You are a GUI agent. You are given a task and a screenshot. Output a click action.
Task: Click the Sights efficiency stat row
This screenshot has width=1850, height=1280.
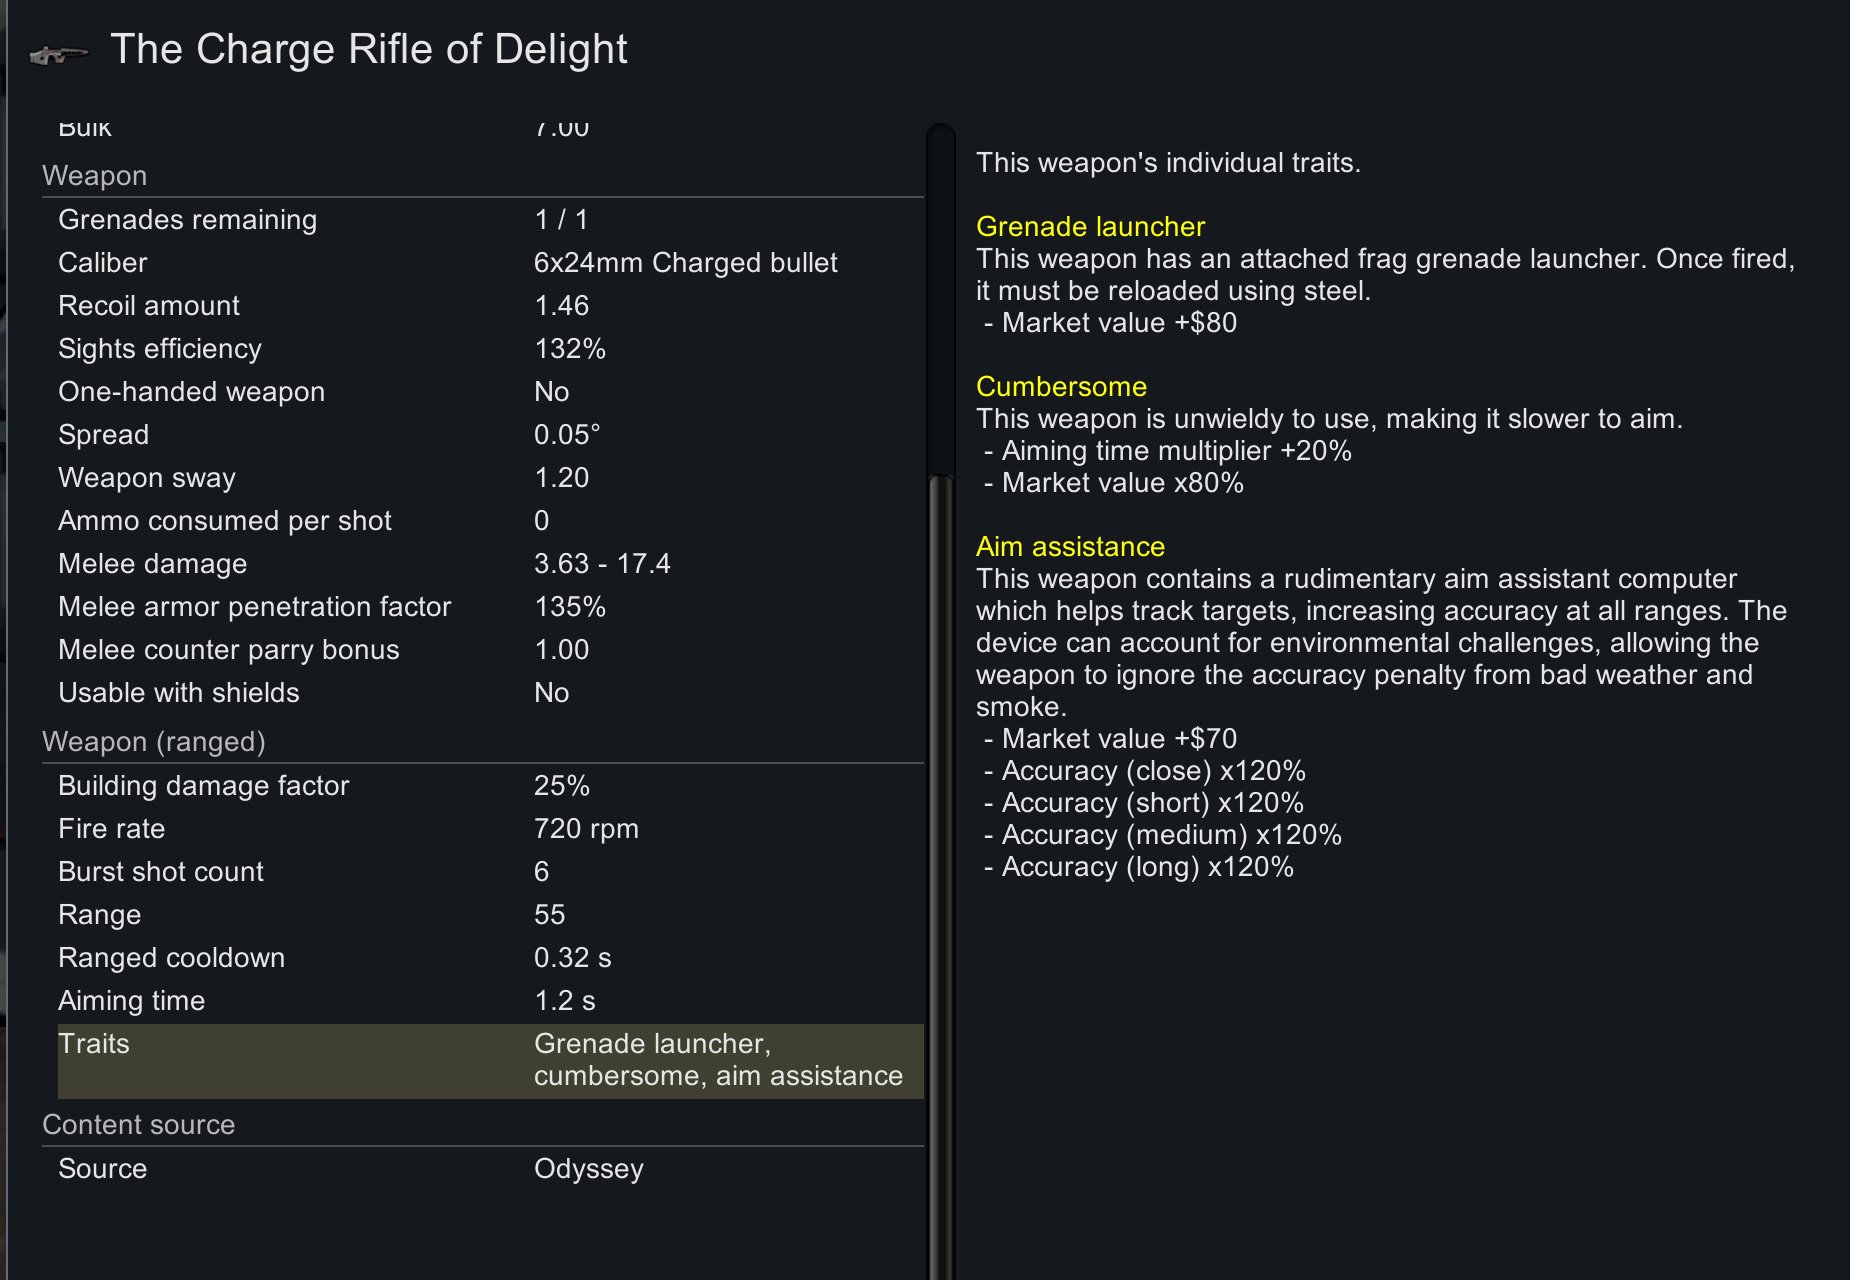tap(491, 349)
